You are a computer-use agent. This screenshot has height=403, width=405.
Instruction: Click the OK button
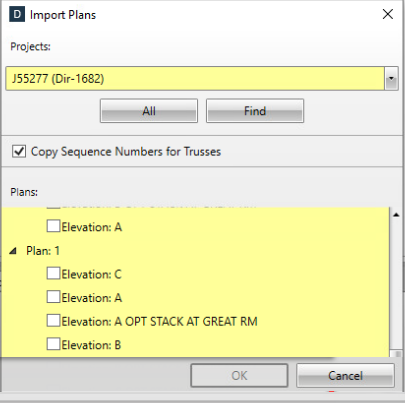(x=239, y=376)
